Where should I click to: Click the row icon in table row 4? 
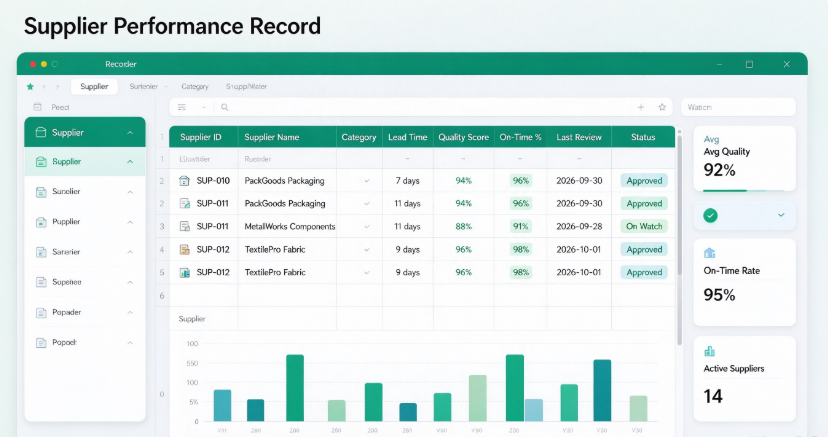point(184,250)
